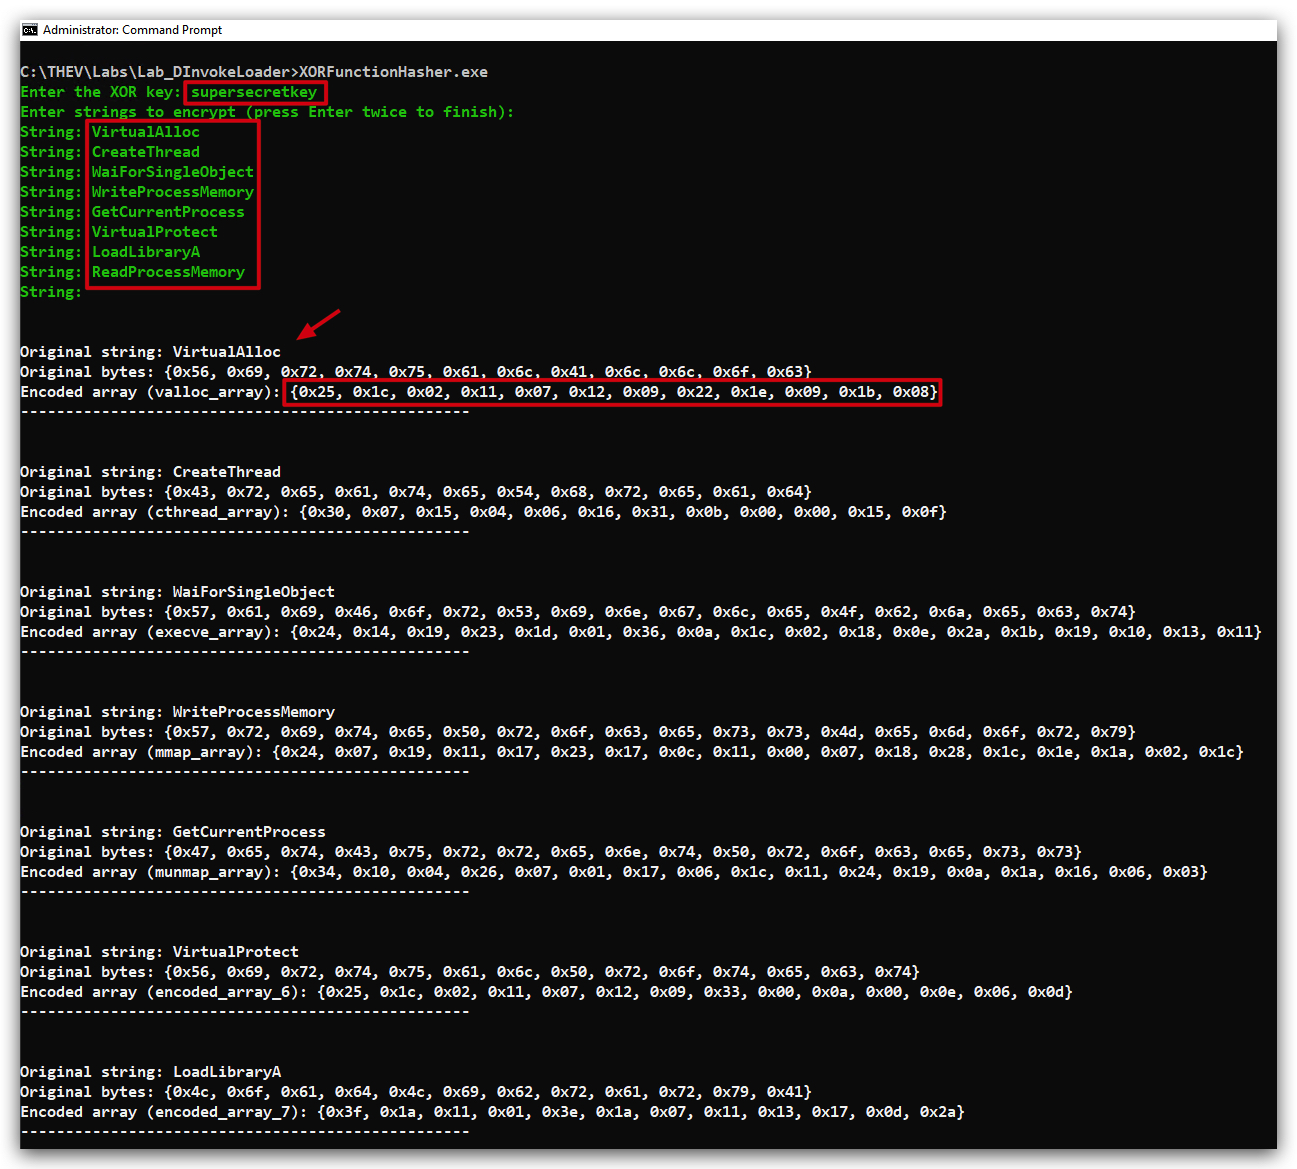
Task: Select the typed key "supersecretkey"
Action: pos(254,92)
